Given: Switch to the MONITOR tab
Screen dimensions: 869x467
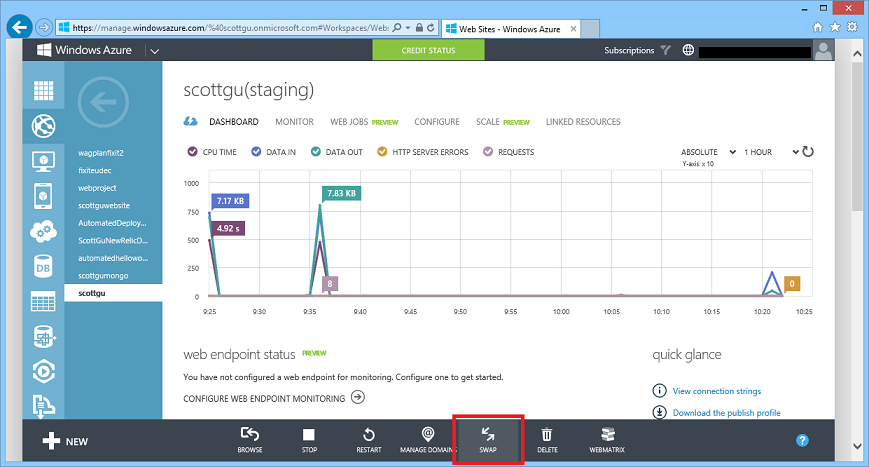Looking at the screenshot, I should (294, 122).
